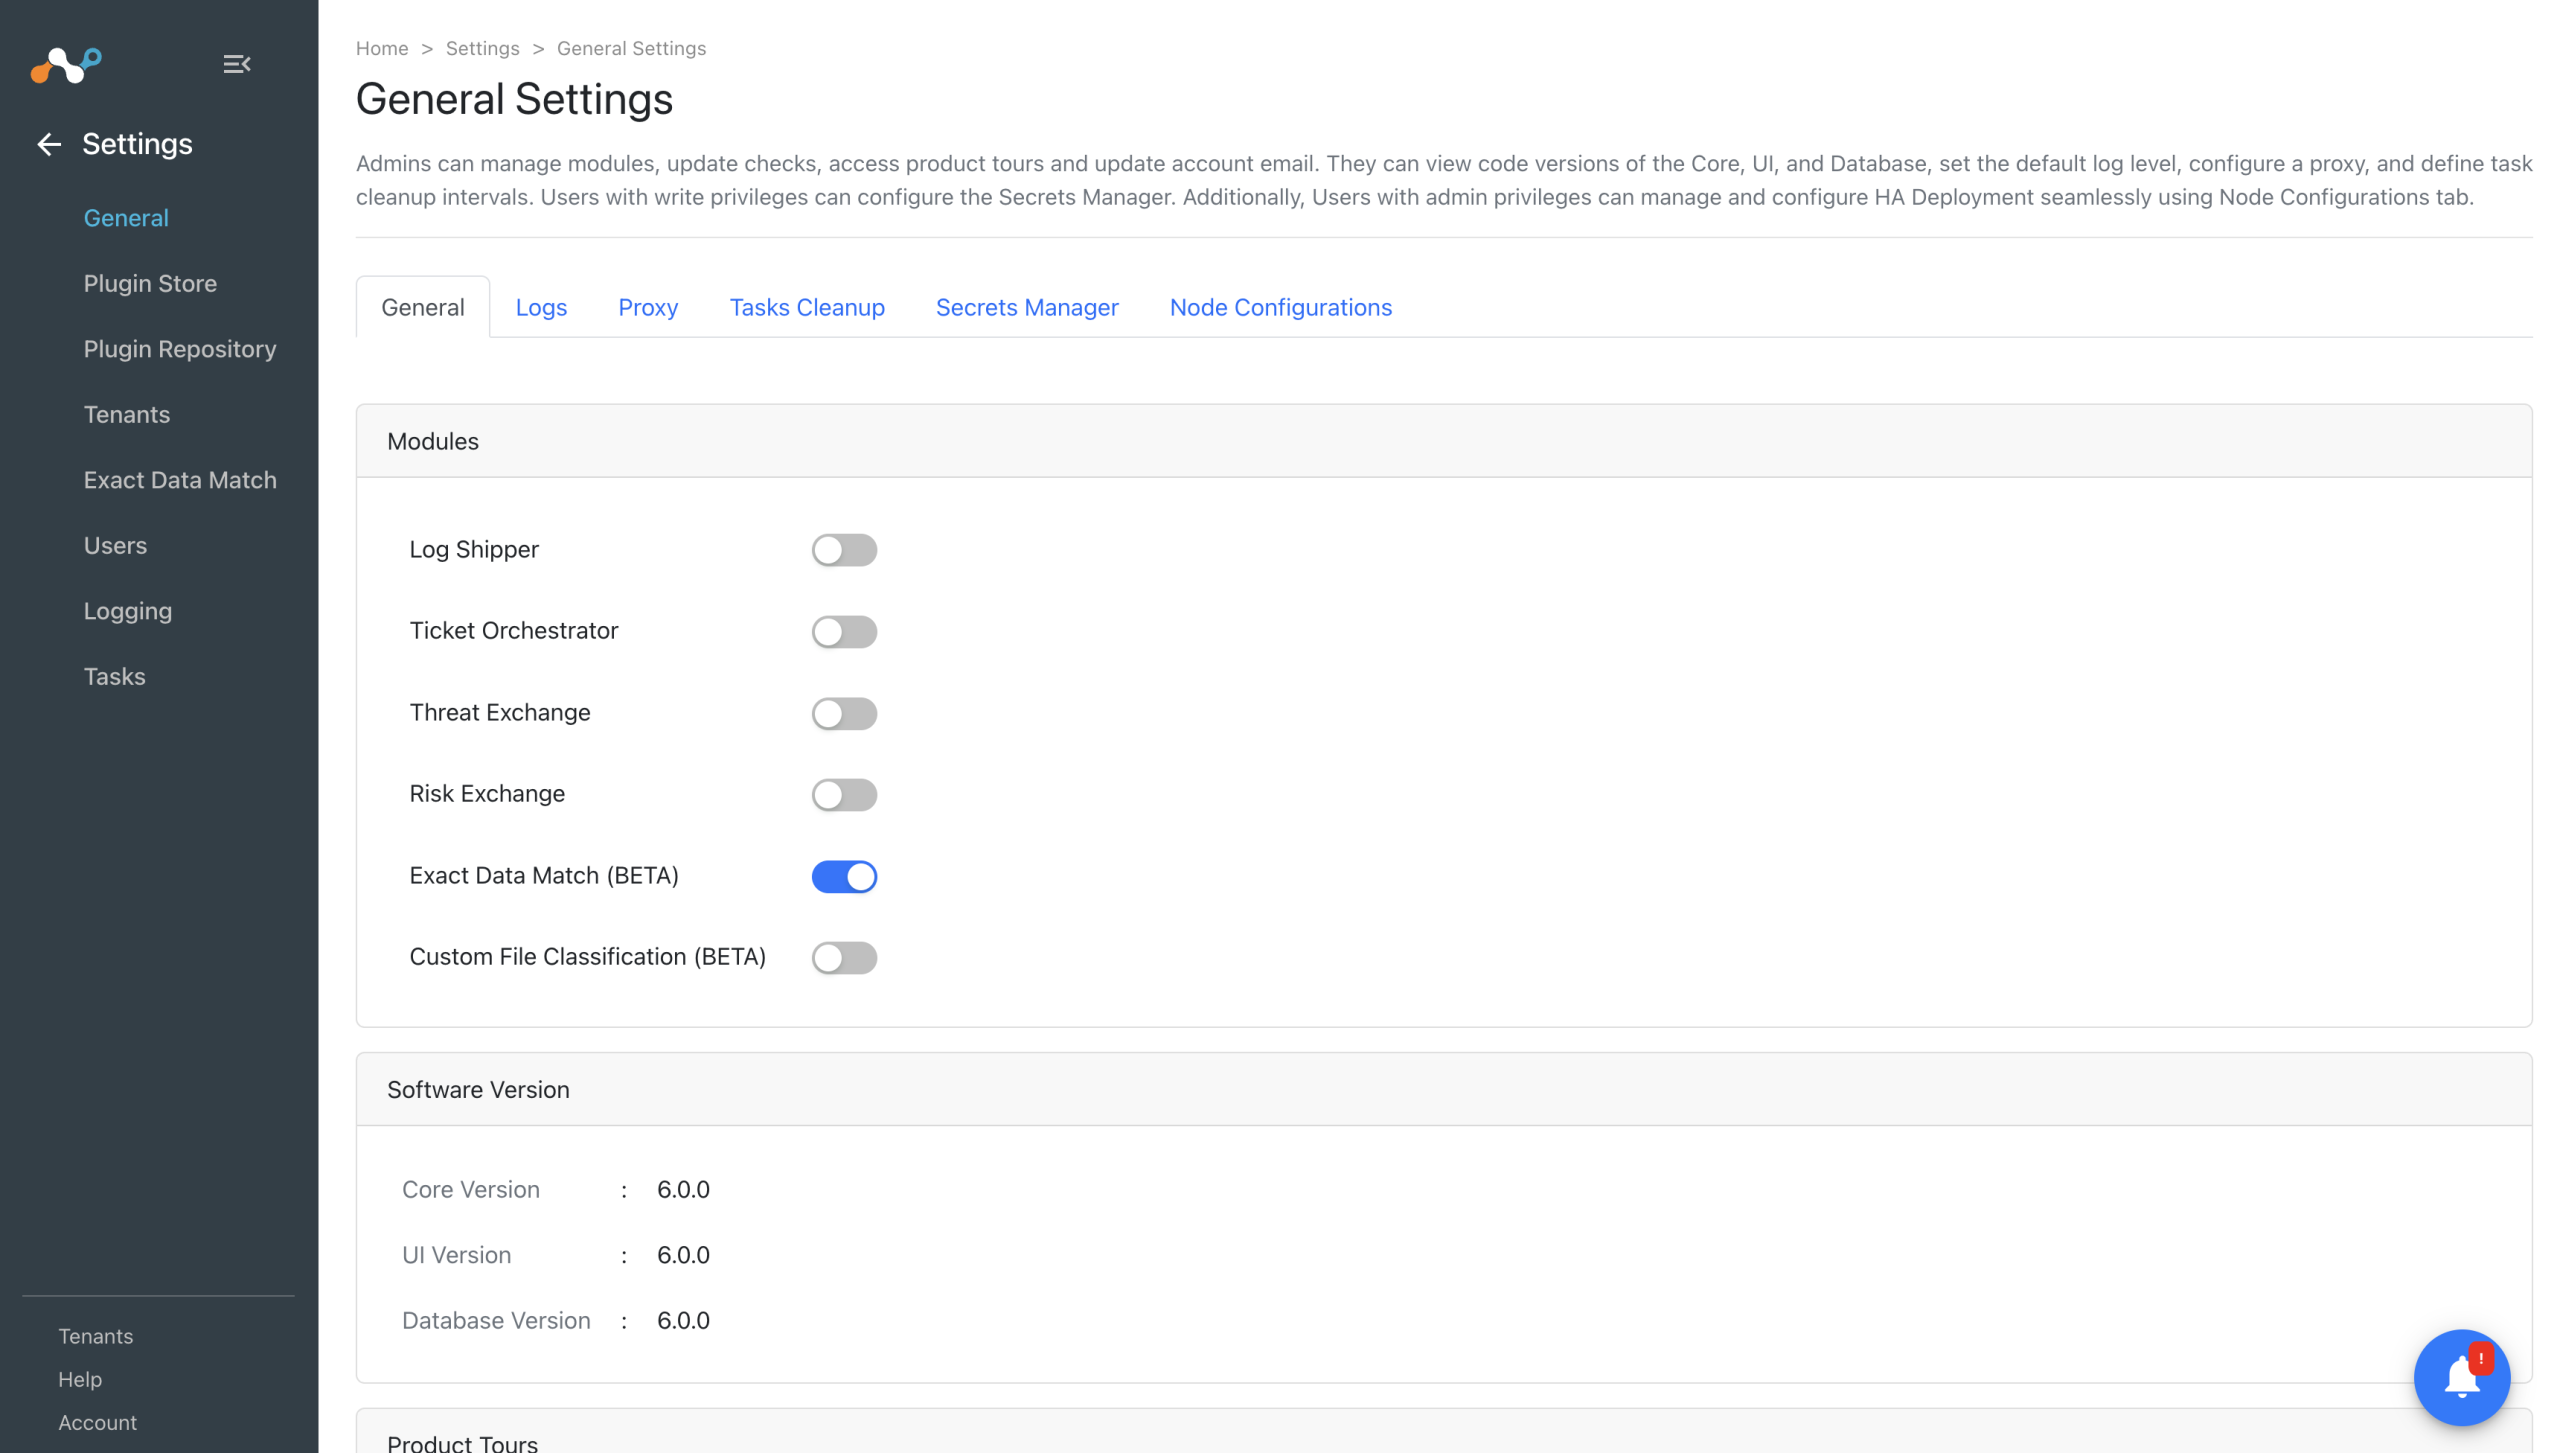
Task: Click the back arrow beside Settings
Action: [49, 144]
